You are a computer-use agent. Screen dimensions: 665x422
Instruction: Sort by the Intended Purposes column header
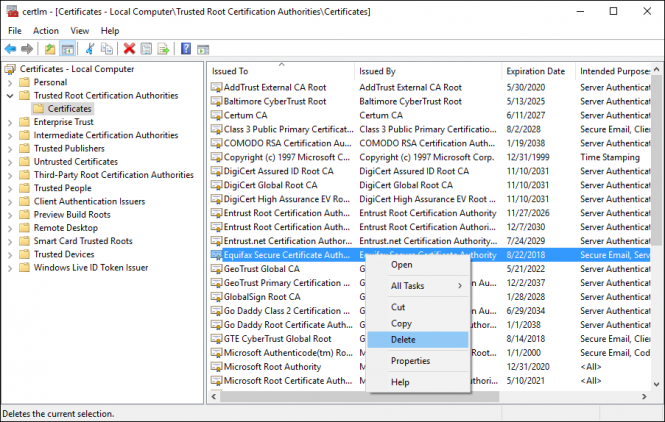pyautogui.click(x=613, y=71)
